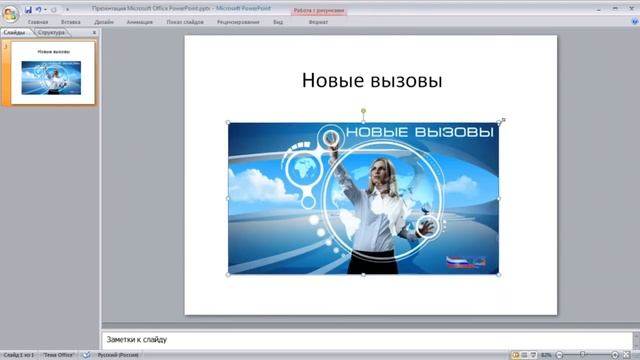Zoom in with the plus button
Image resolution: width=640 pixels, height=360 pixels.
tap(615, 355)
